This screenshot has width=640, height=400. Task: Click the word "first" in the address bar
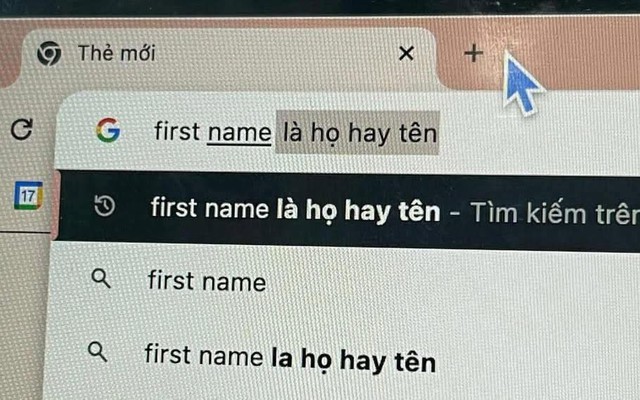[177, 131]
